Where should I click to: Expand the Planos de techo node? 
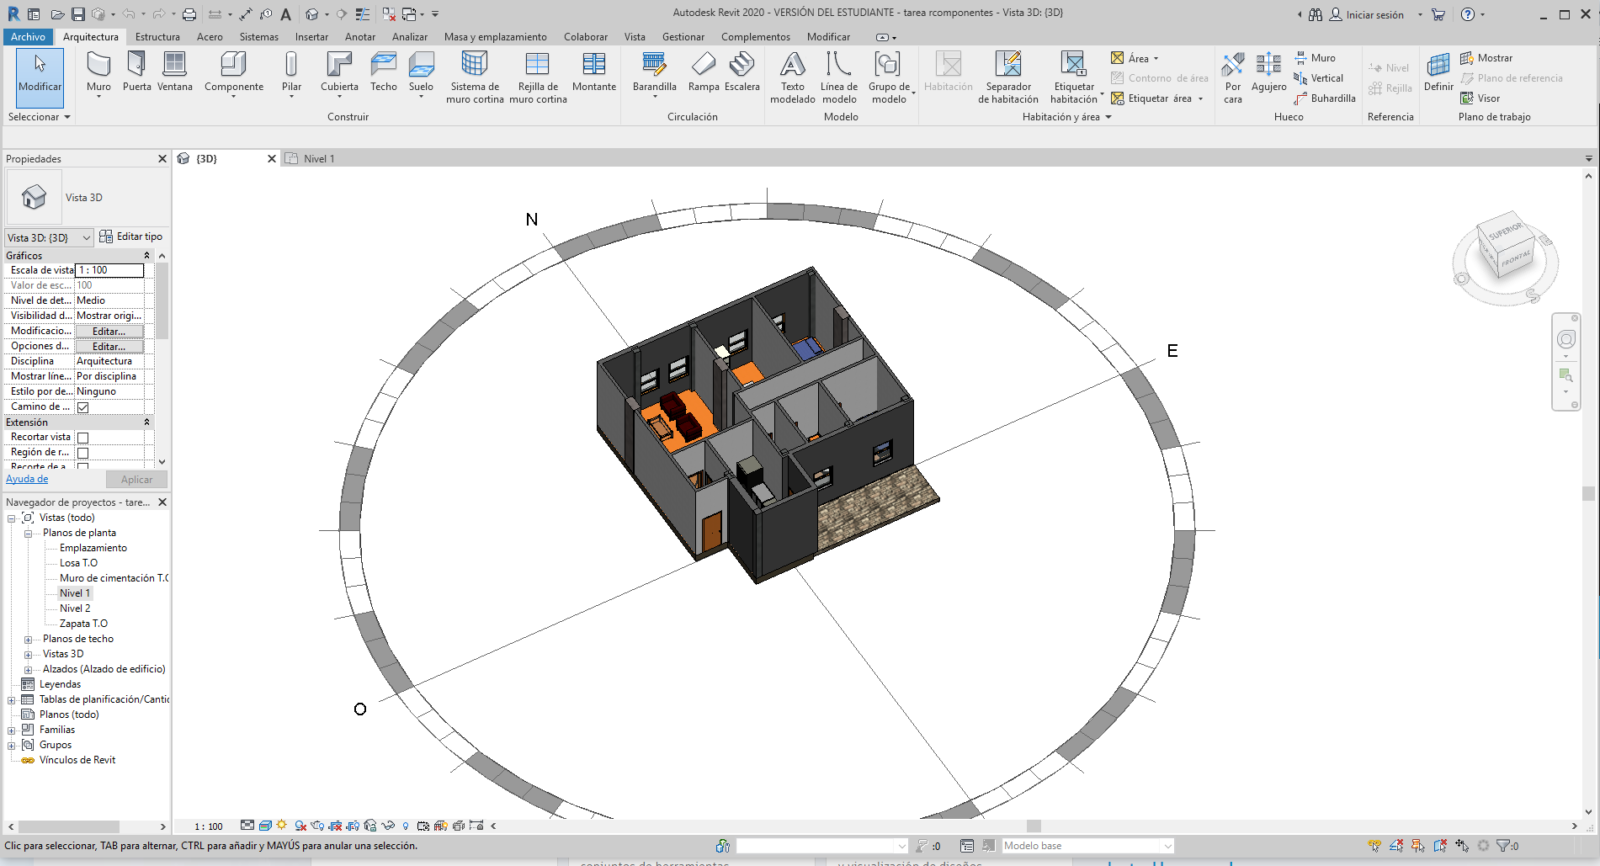(28, 639)
